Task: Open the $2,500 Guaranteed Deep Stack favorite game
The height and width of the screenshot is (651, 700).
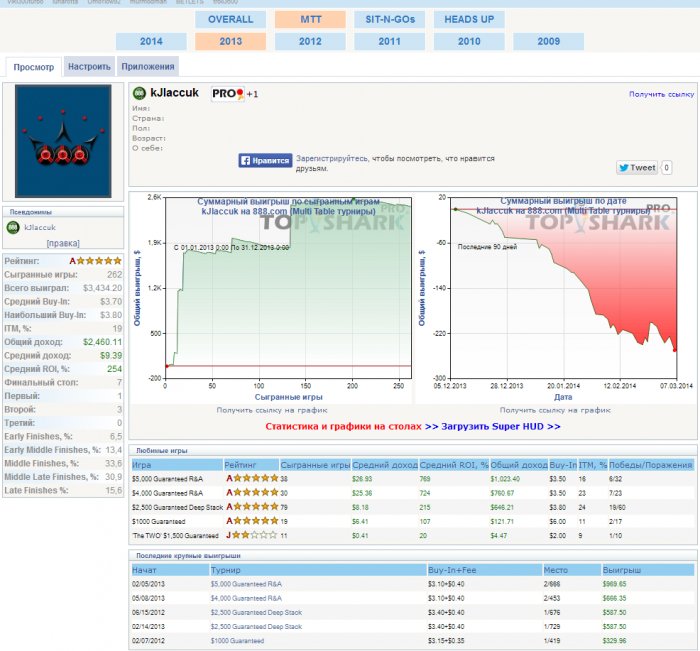Action: [x=176, y=507]
